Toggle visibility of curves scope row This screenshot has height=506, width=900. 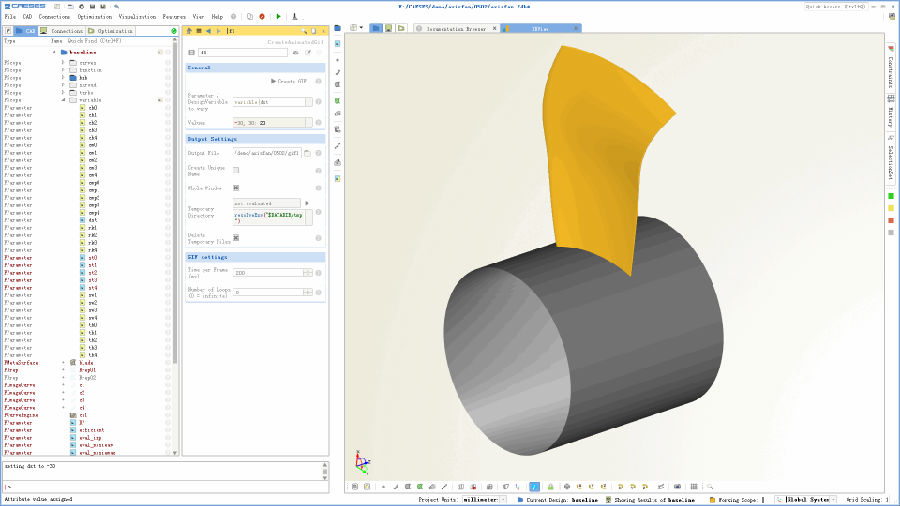pyautogui.click(x=168, y=63)
